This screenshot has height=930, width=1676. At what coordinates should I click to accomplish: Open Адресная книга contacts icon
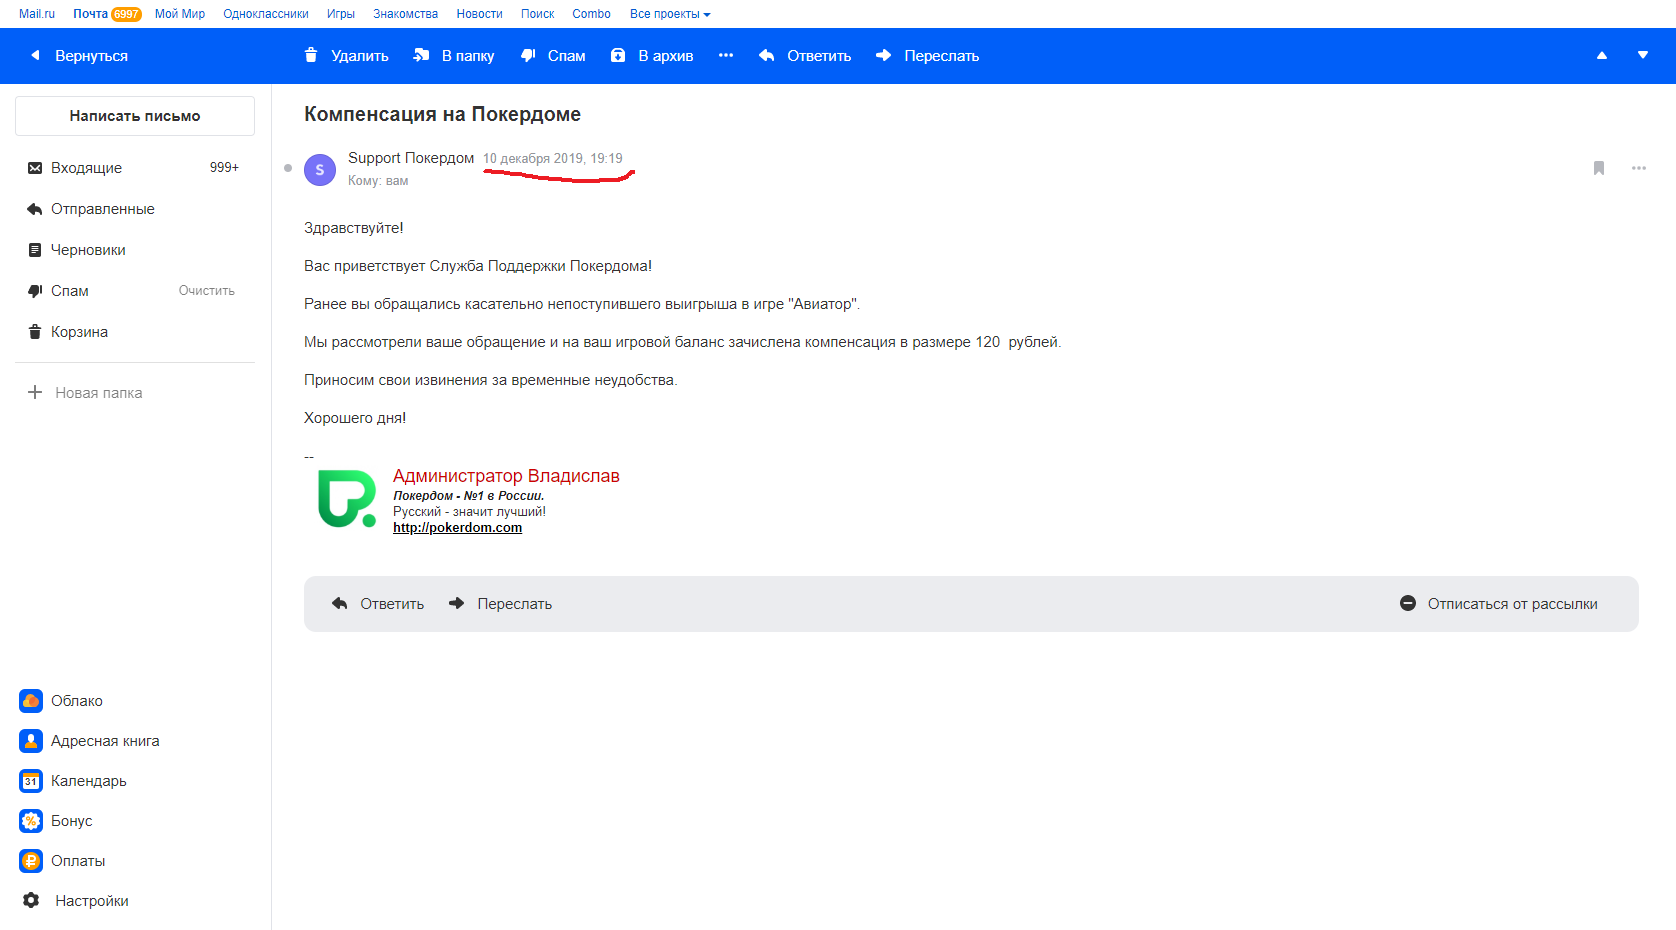(31, 741)
